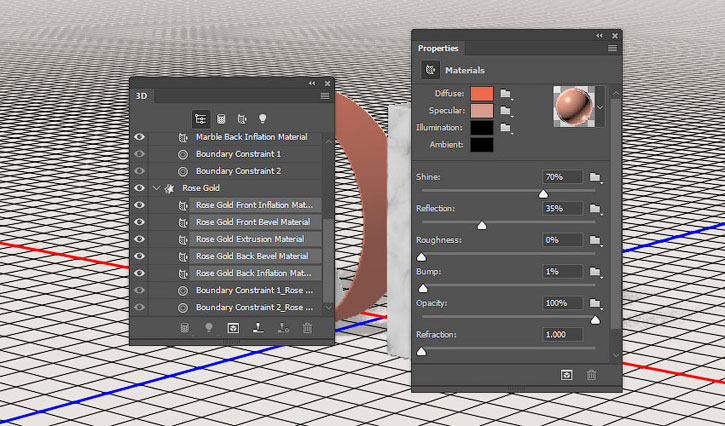The image size is (725, 426).
Task: Open Opacity texture folder menu
Action: tap(596, 304)
